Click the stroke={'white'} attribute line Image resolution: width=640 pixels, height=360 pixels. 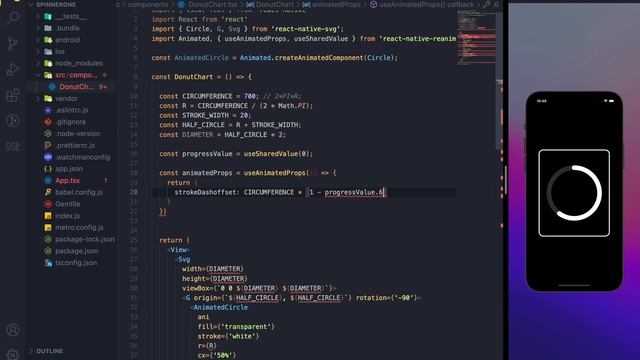tap(228, 336)
